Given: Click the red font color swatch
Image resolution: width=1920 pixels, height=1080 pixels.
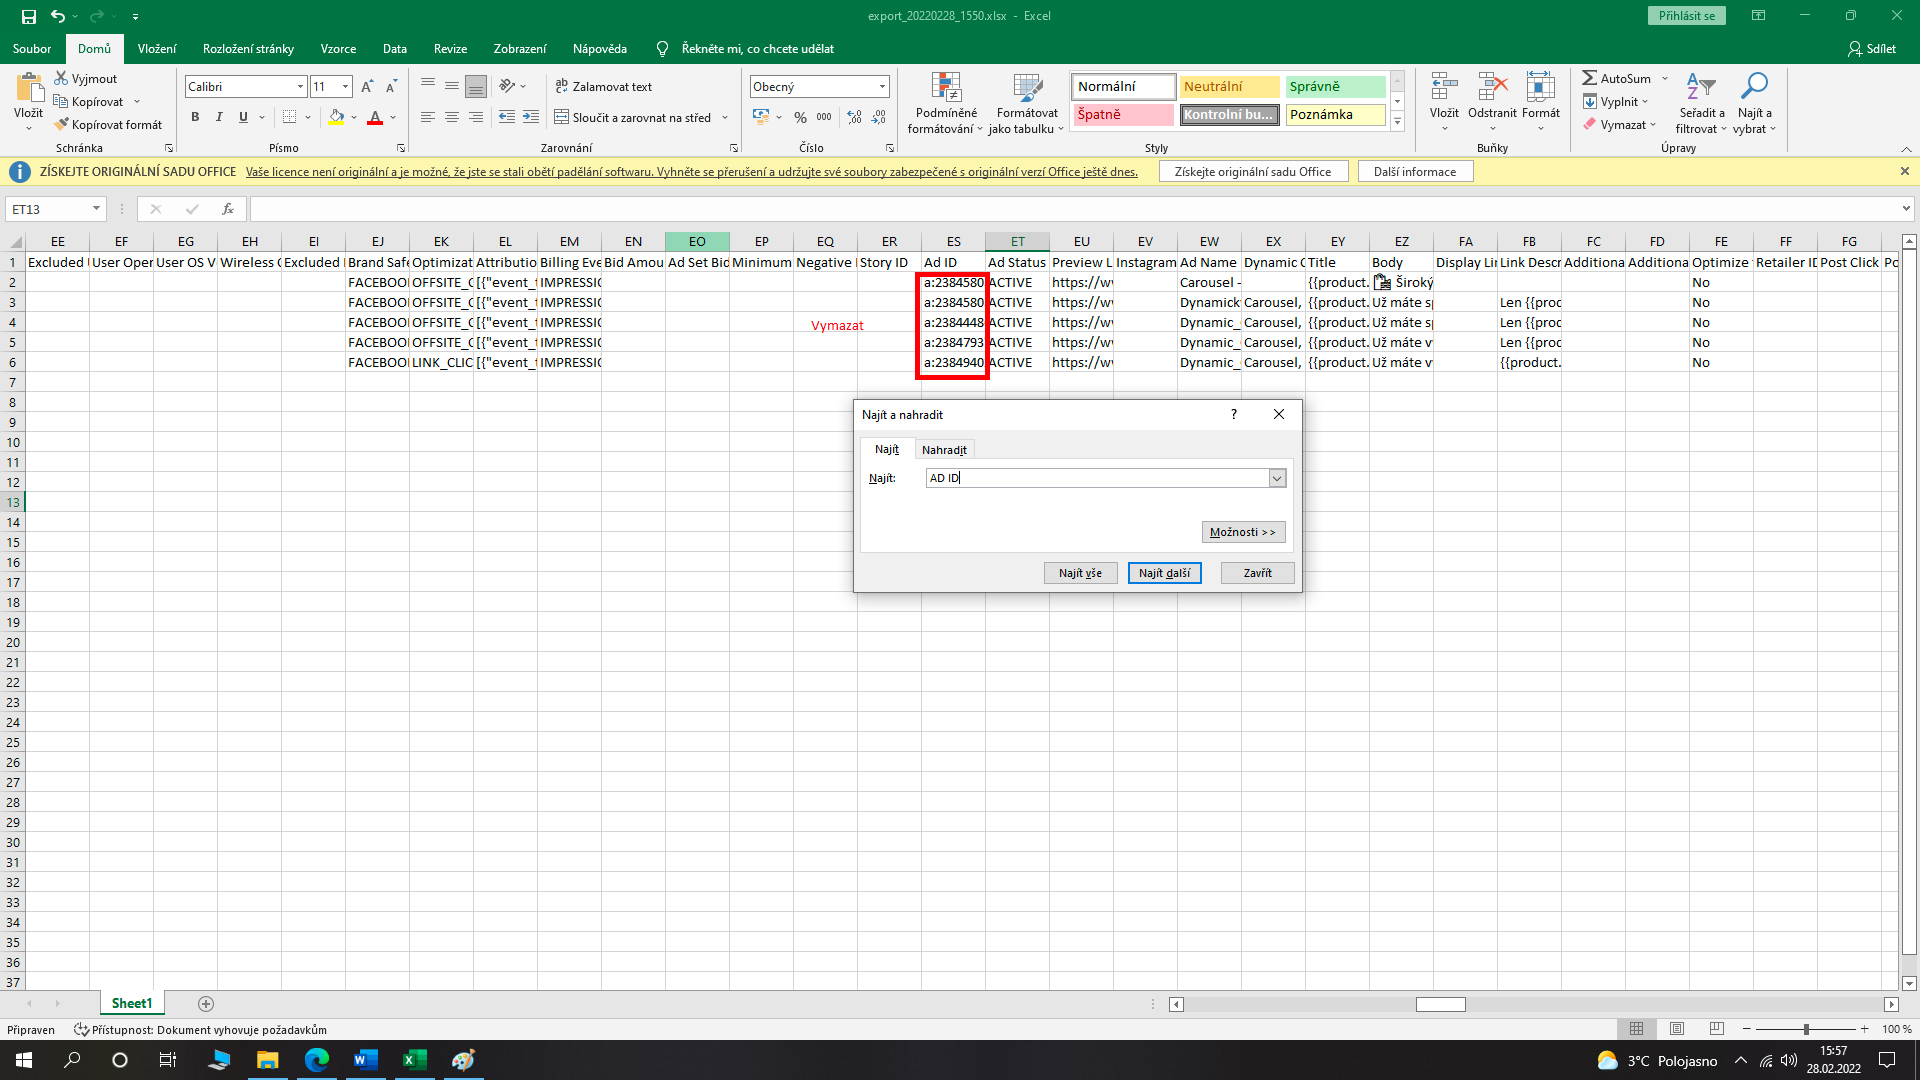Looking at the screenshot, I should [x=375, y=117].
